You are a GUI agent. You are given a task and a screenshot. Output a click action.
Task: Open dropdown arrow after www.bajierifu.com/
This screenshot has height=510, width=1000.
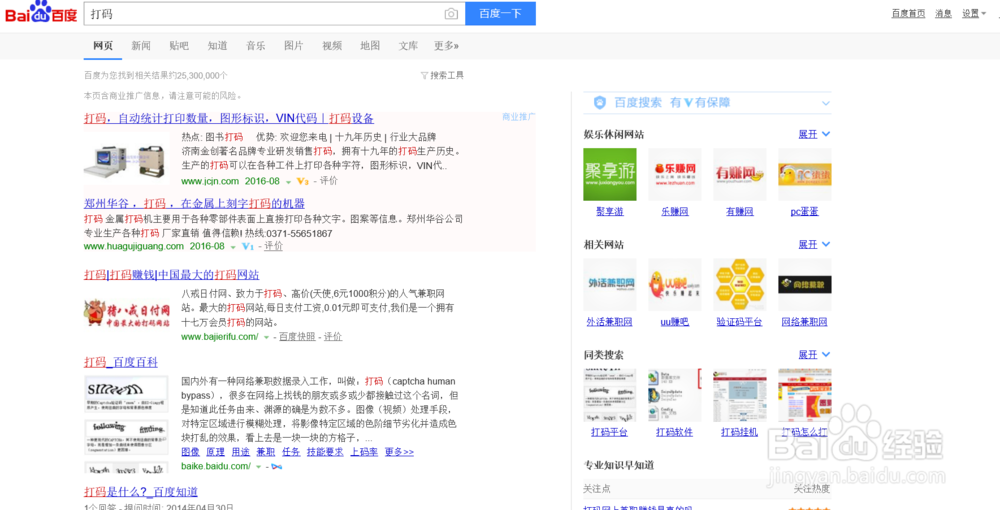click(267, 338)
